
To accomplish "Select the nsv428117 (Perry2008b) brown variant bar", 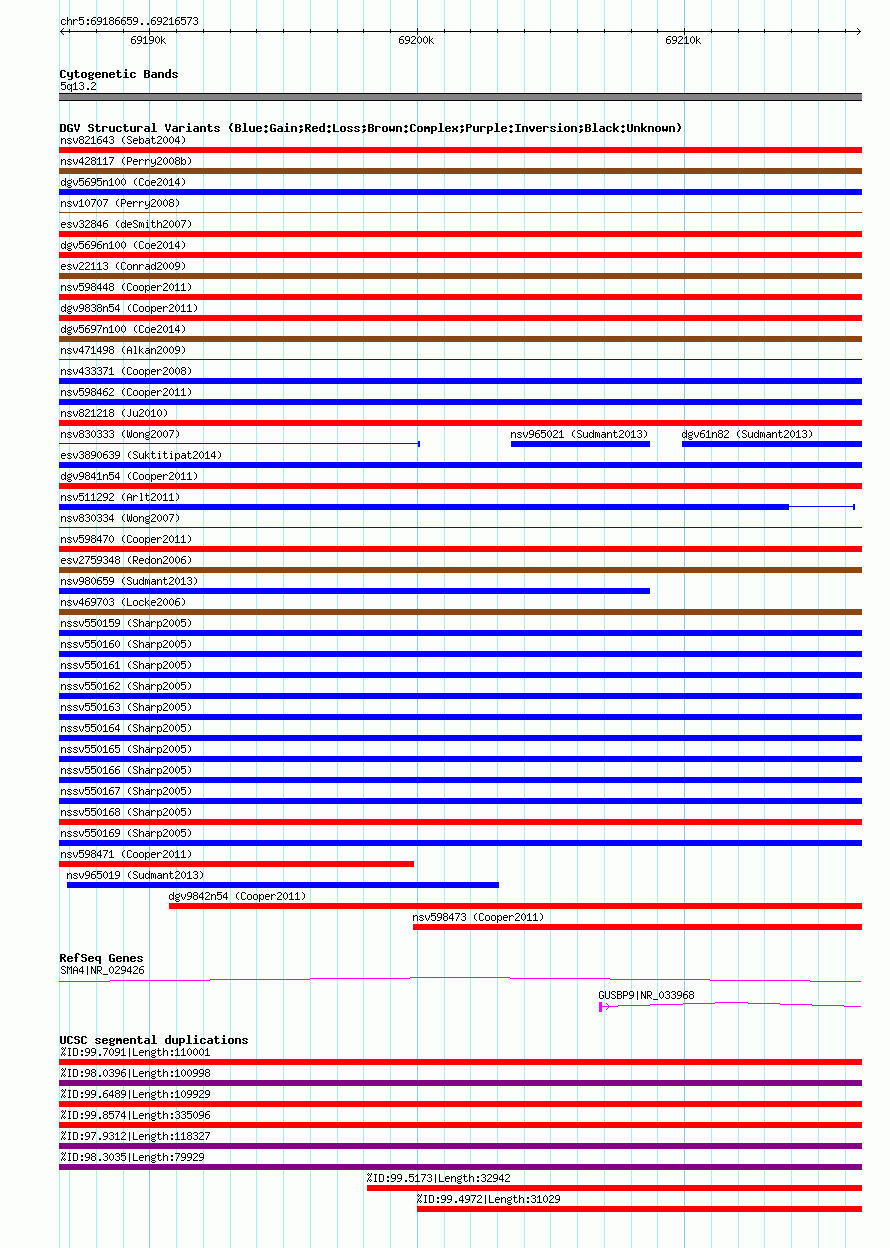I will 460,171.
